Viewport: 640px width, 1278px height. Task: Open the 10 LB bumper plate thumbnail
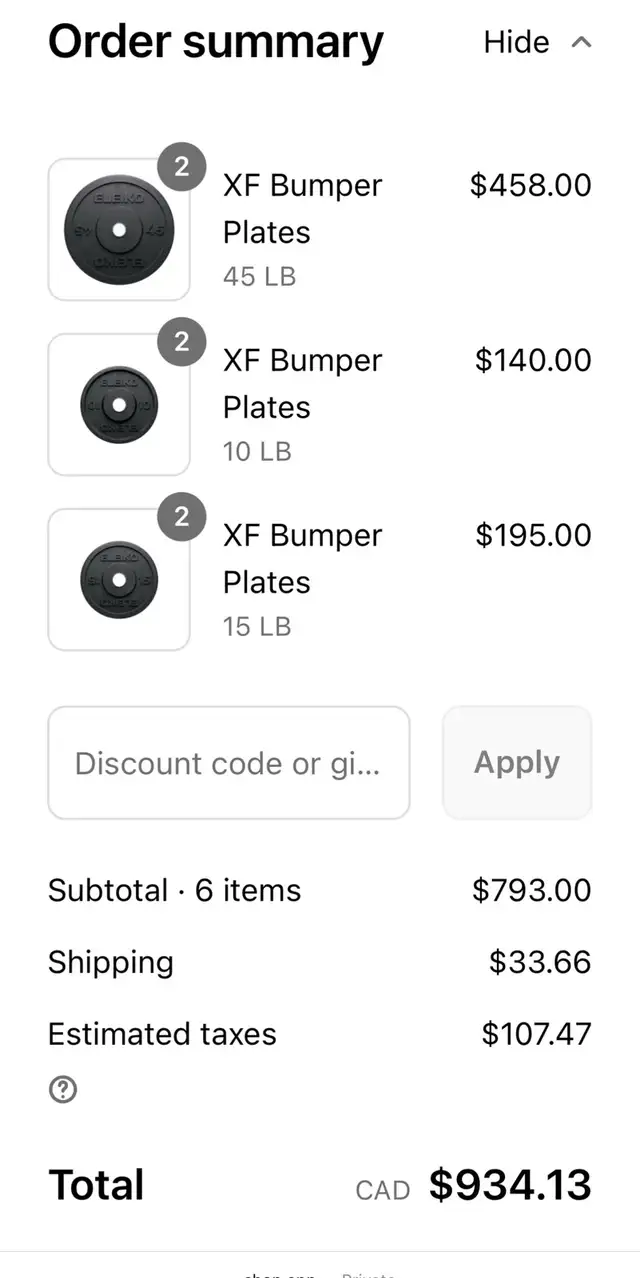click(x=119, y=404)
